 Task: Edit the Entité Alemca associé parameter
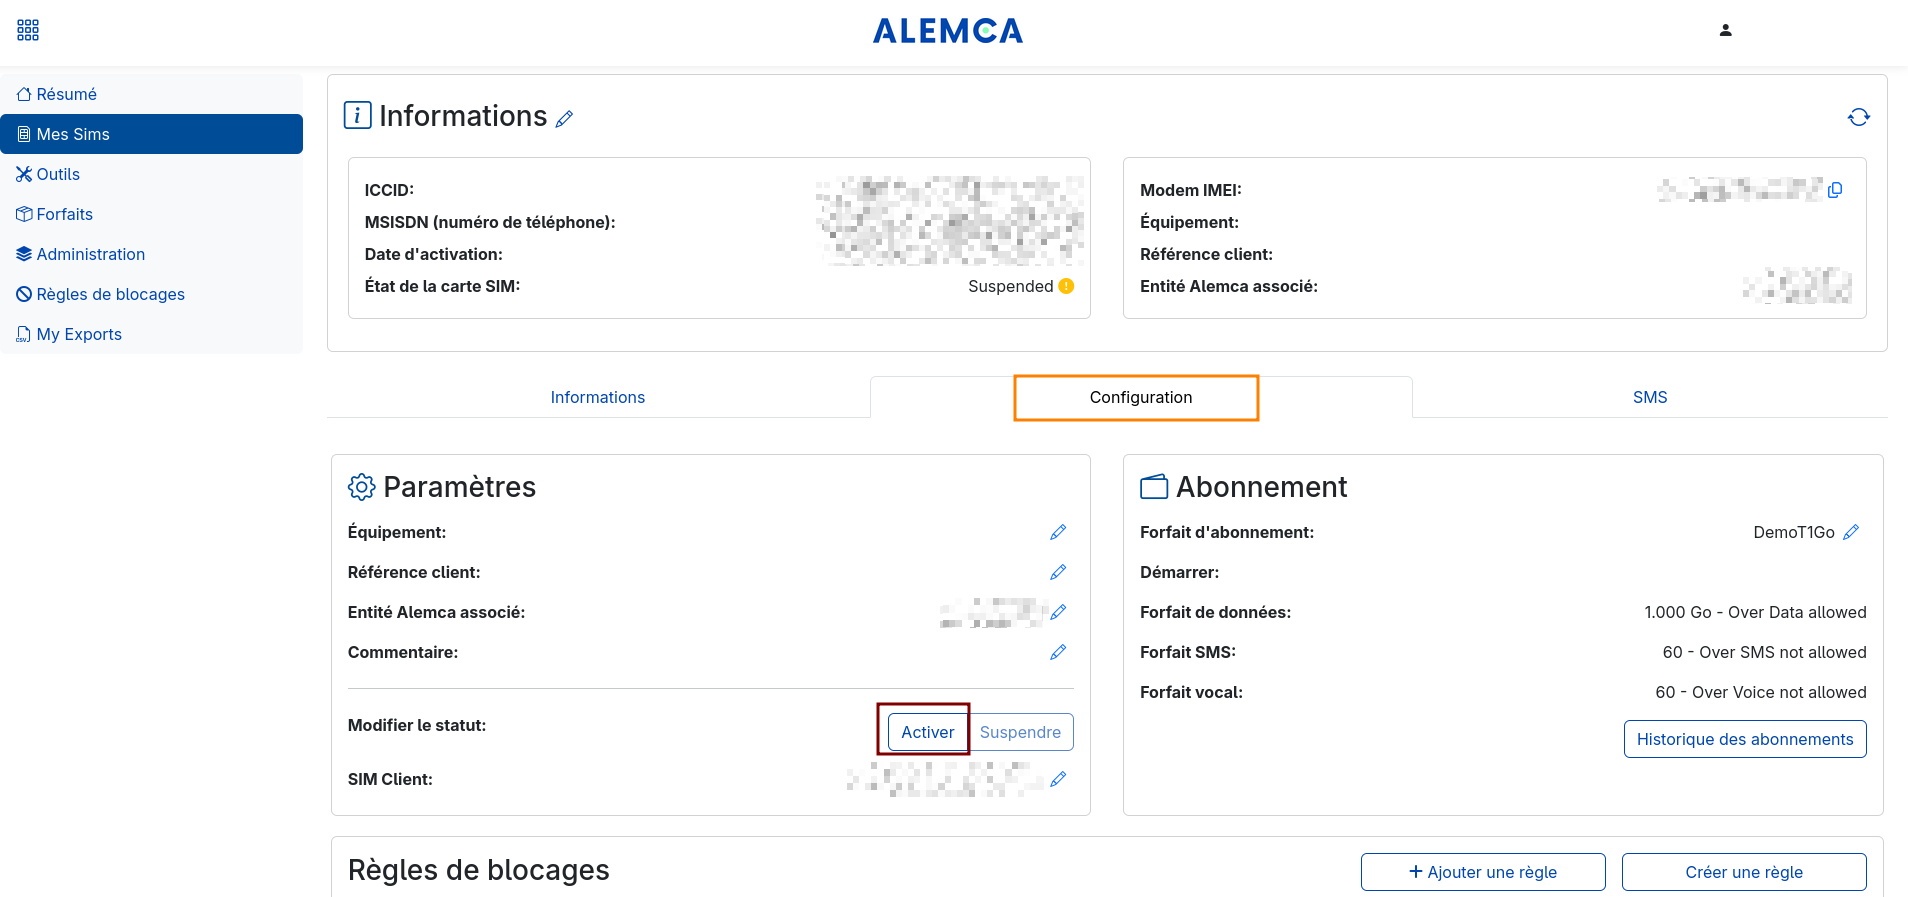(x=1058, y=612)
